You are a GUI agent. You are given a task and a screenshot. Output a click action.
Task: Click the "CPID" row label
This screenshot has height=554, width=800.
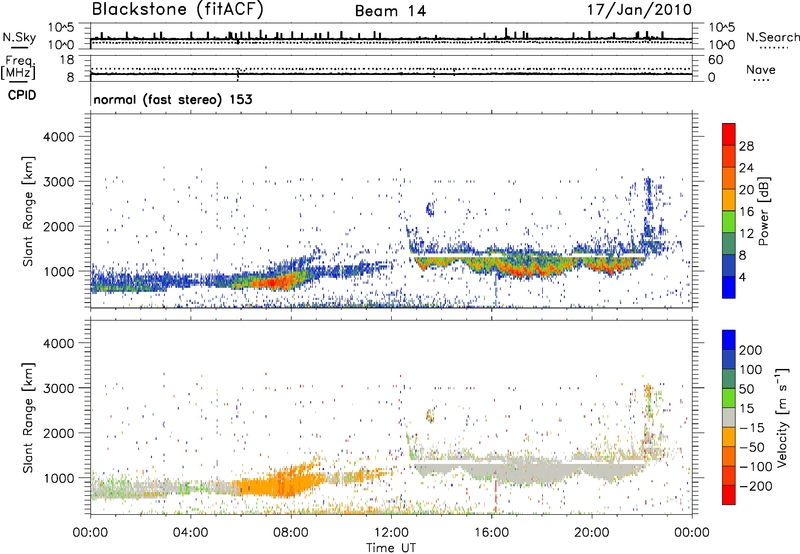(22, 95)
